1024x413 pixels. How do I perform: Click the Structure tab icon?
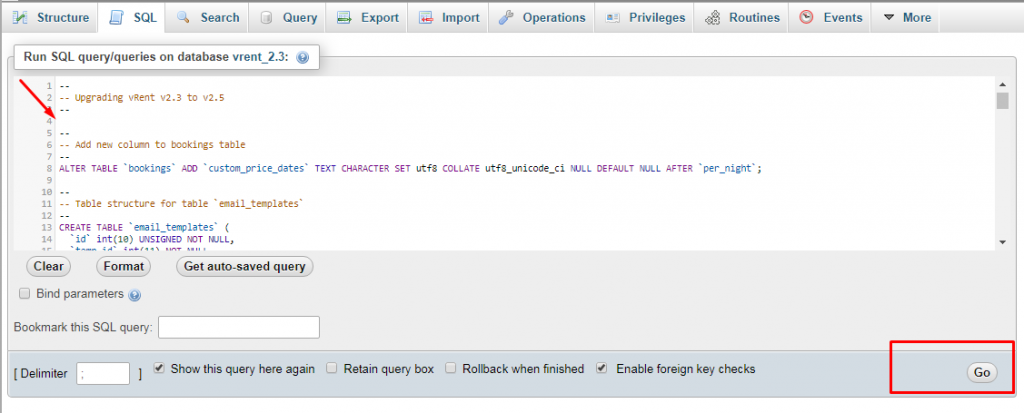tap(20, 18)
